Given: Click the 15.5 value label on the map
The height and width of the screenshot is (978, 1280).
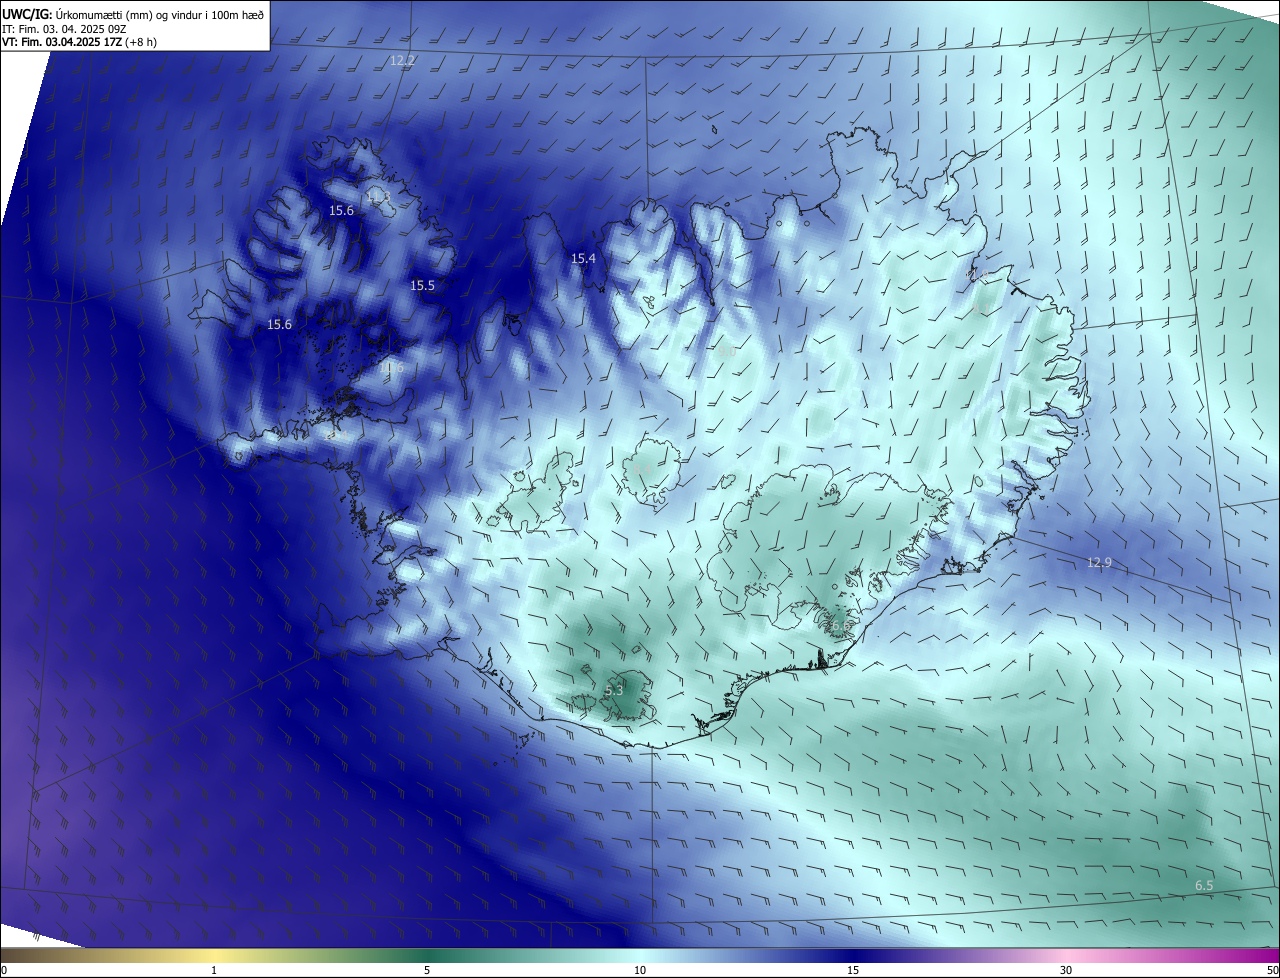Looking at the screenshot, I should 422,285.
